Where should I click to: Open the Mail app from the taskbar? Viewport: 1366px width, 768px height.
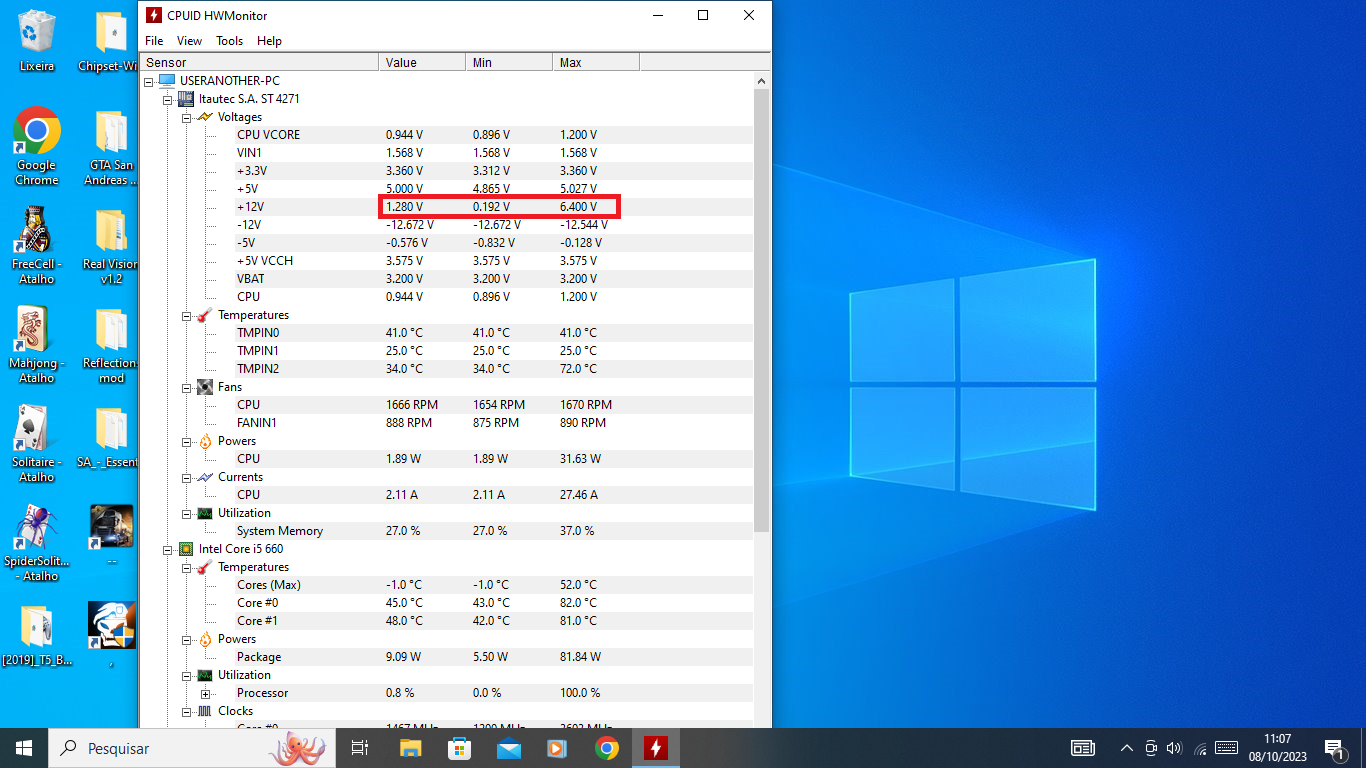508,748
